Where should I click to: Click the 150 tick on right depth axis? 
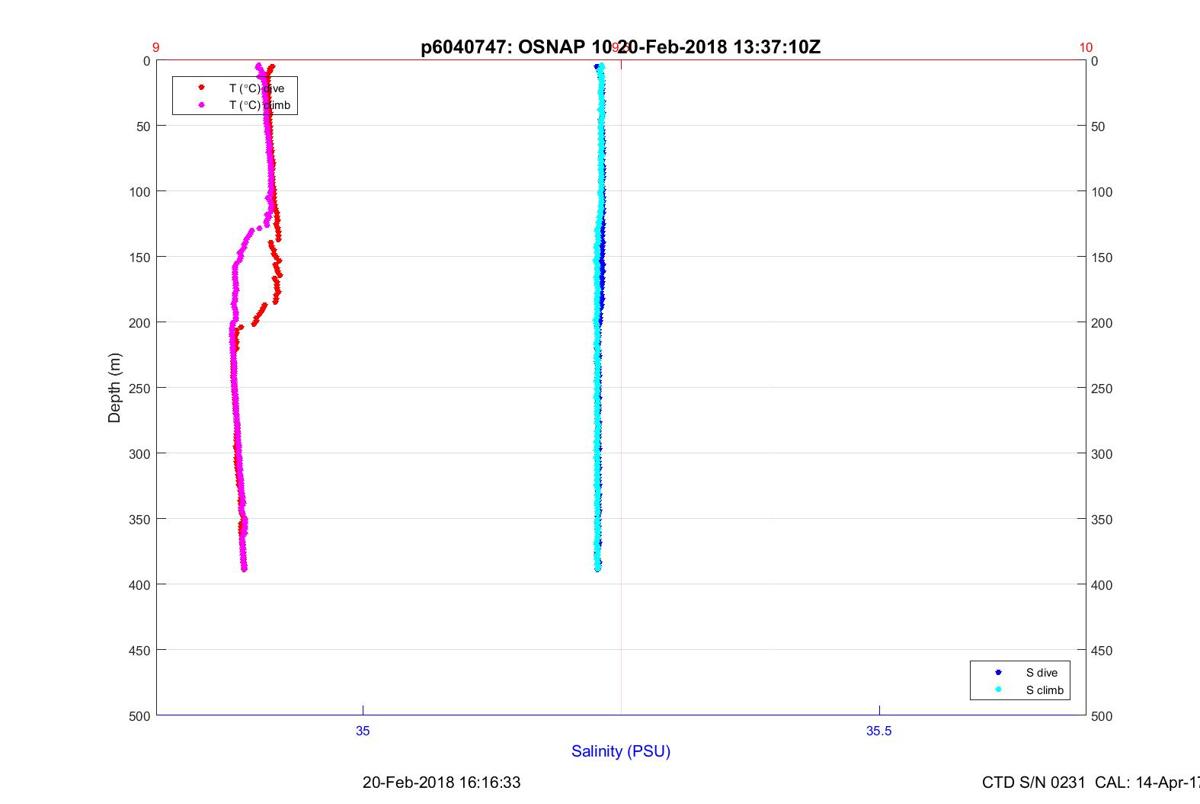tap(1102, 258)
